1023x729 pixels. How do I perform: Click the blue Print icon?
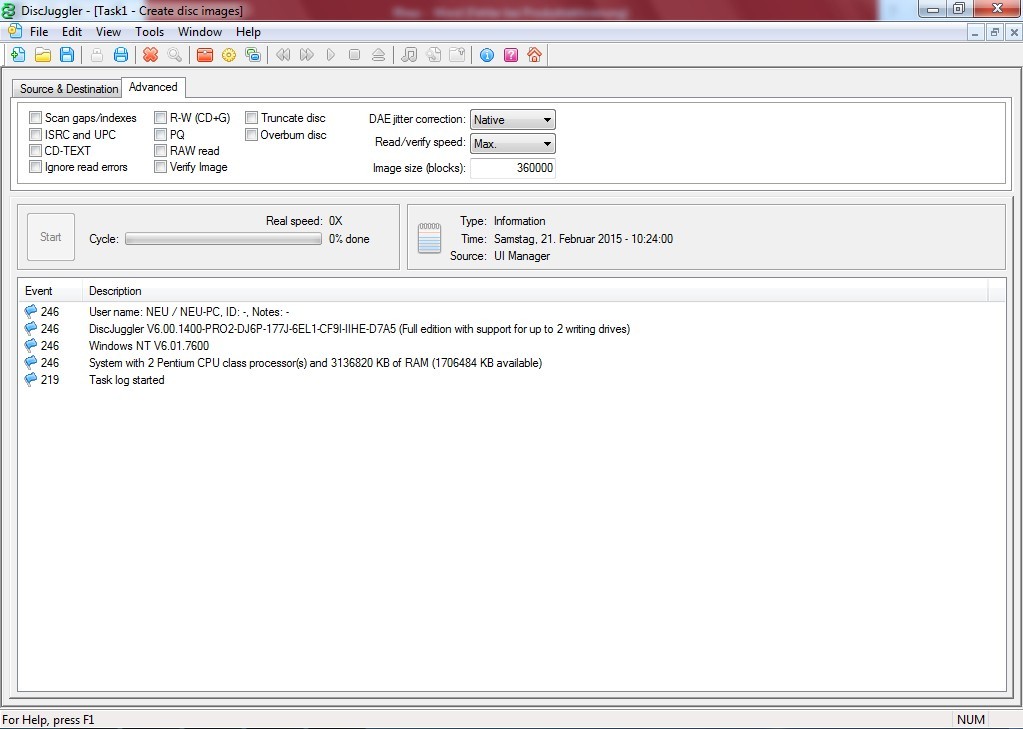click(121, 55)
